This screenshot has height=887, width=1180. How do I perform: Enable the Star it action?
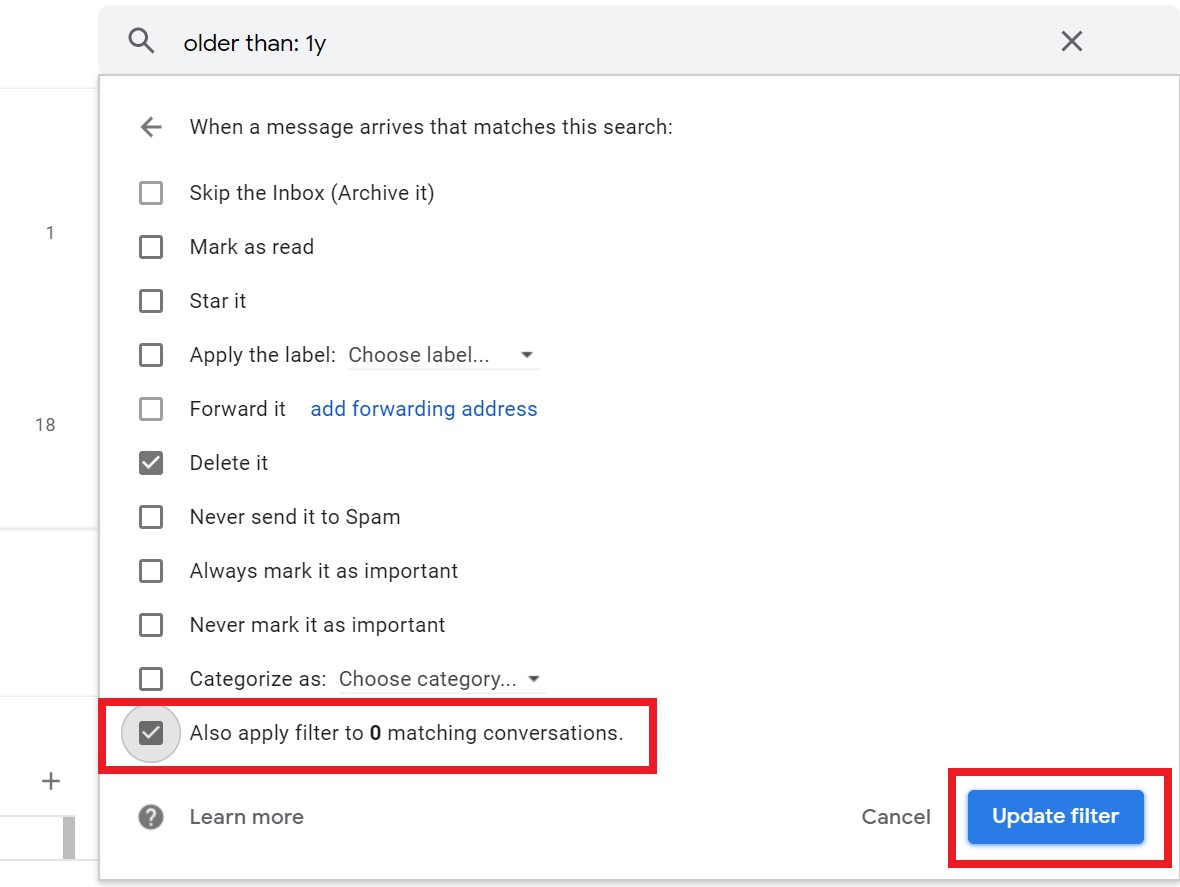[x=151, y=301]
